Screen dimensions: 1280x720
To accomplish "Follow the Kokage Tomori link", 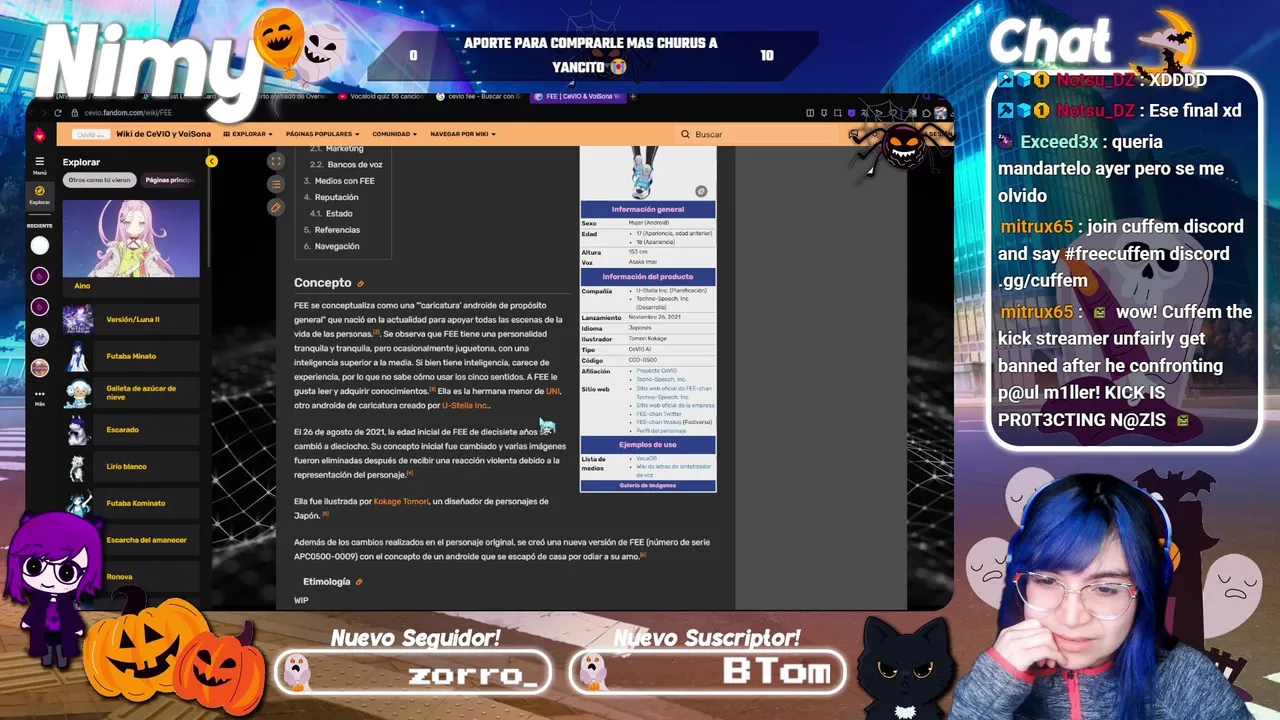I will (x=401, y=501).
